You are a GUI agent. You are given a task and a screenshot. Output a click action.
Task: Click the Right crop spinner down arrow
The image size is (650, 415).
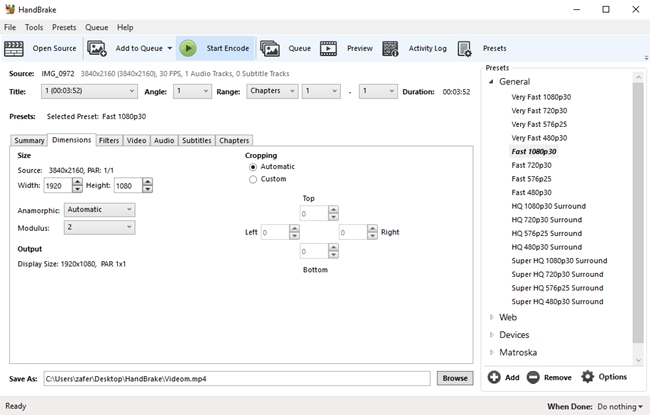pos(372,235)
